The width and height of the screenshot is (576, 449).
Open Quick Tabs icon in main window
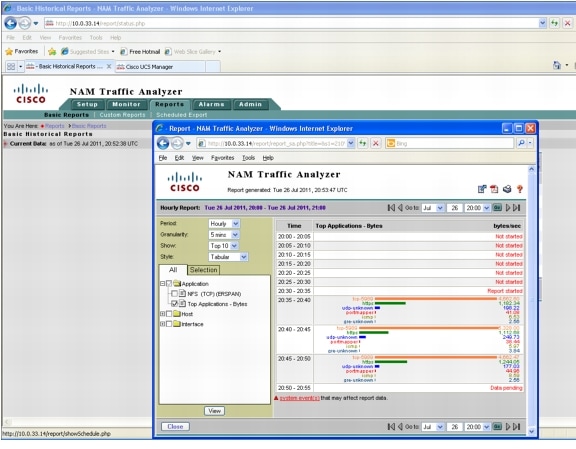pos(11,66)
